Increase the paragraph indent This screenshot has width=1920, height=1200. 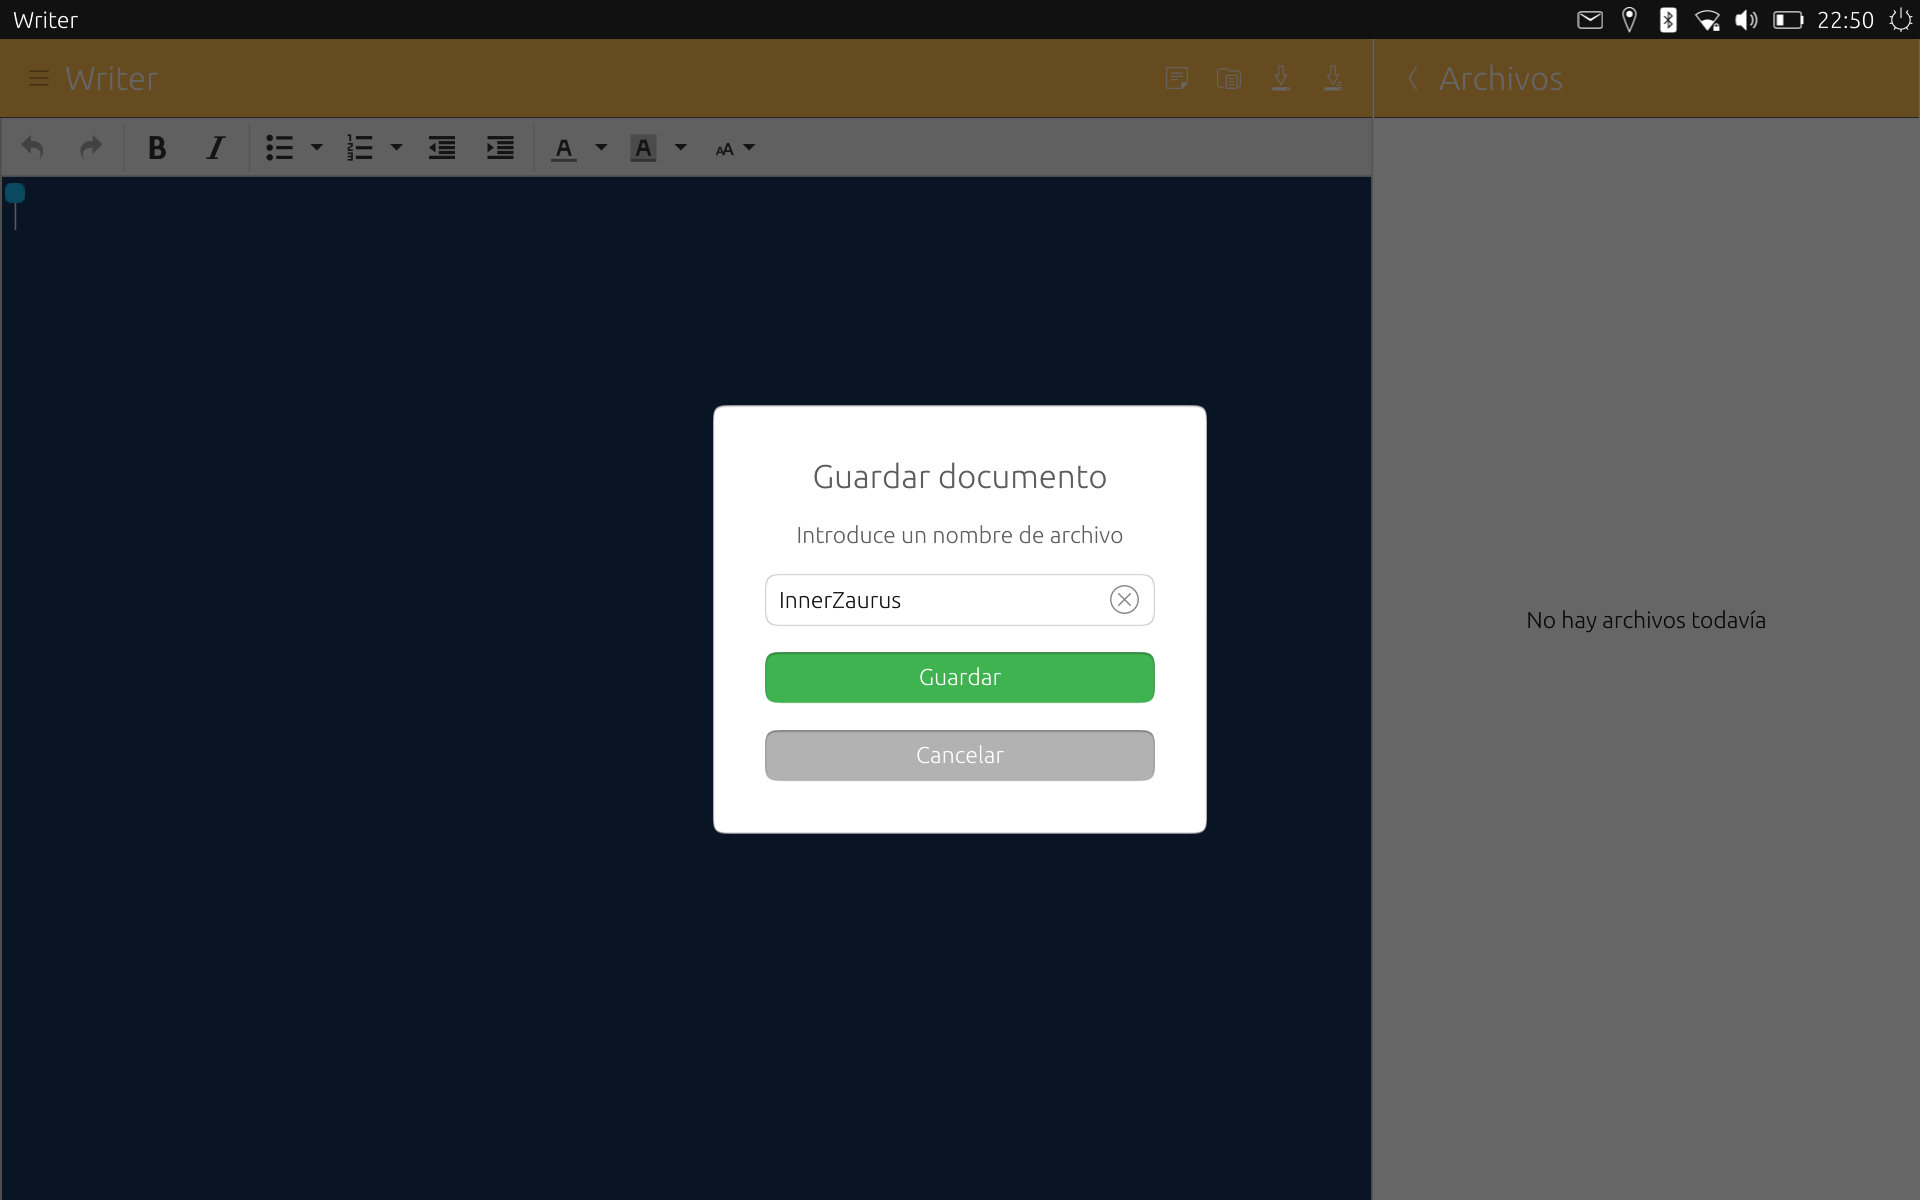(500, 148)
